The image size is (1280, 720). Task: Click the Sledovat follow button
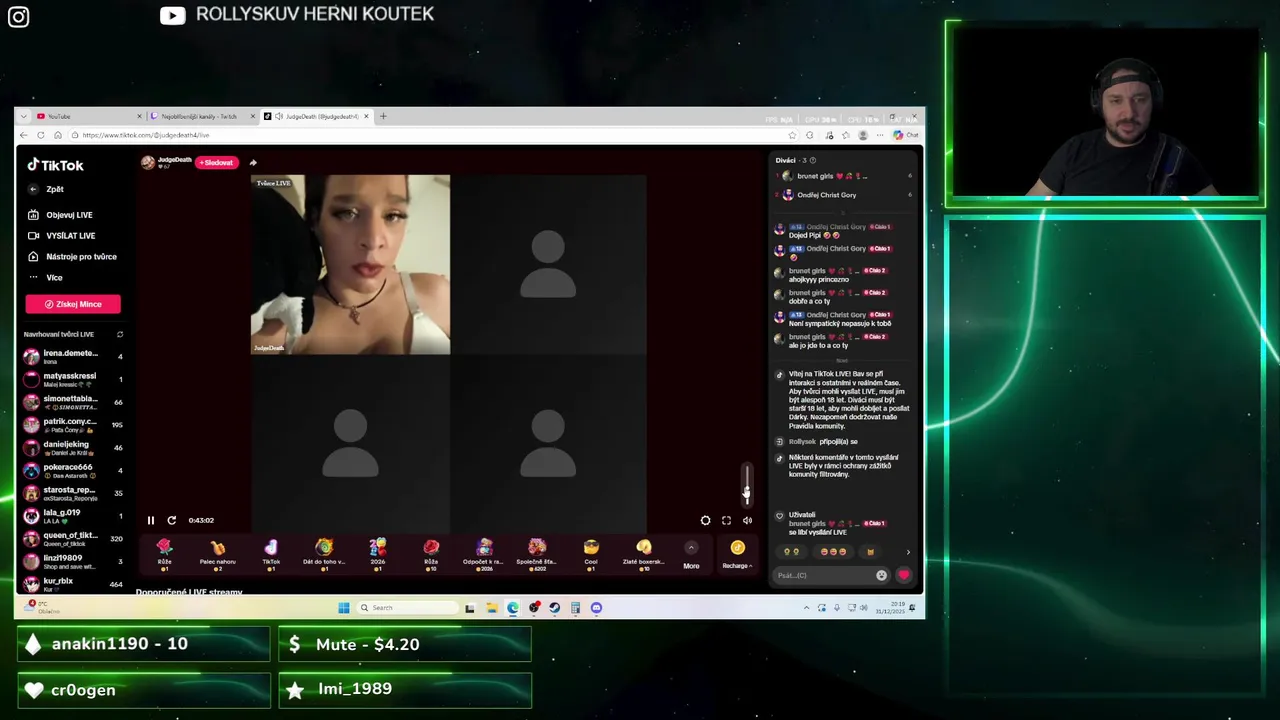tap(217, 162)
